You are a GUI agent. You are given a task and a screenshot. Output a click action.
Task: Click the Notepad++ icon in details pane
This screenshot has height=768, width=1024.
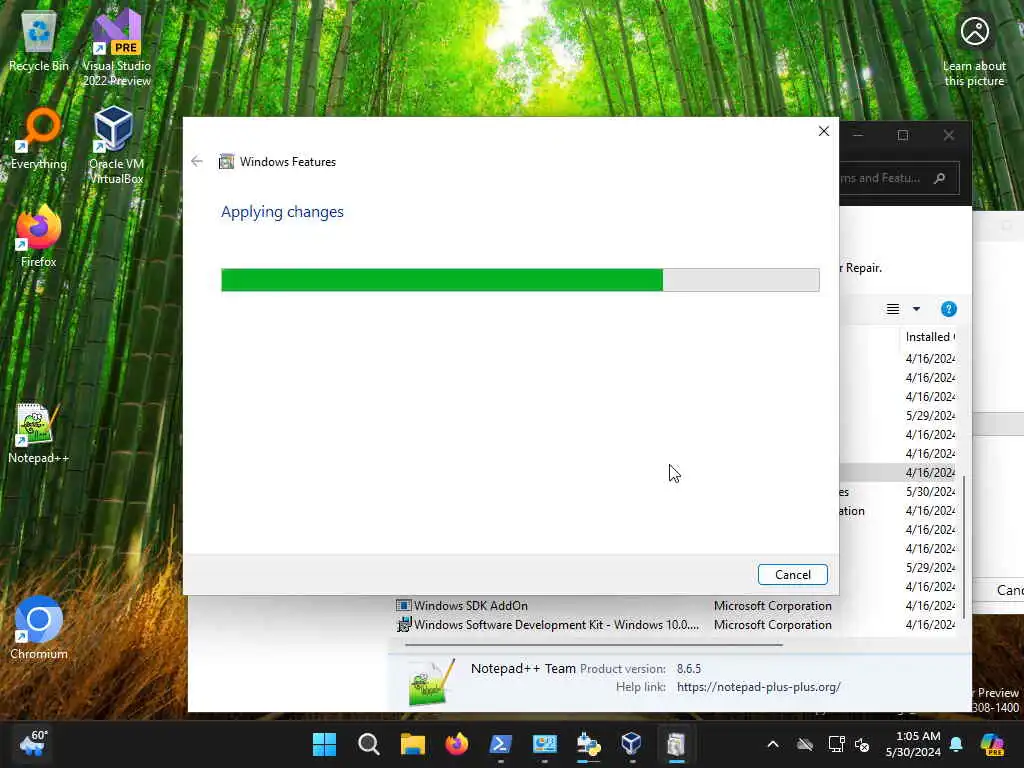pyautogui.click(x=431, y=682)
